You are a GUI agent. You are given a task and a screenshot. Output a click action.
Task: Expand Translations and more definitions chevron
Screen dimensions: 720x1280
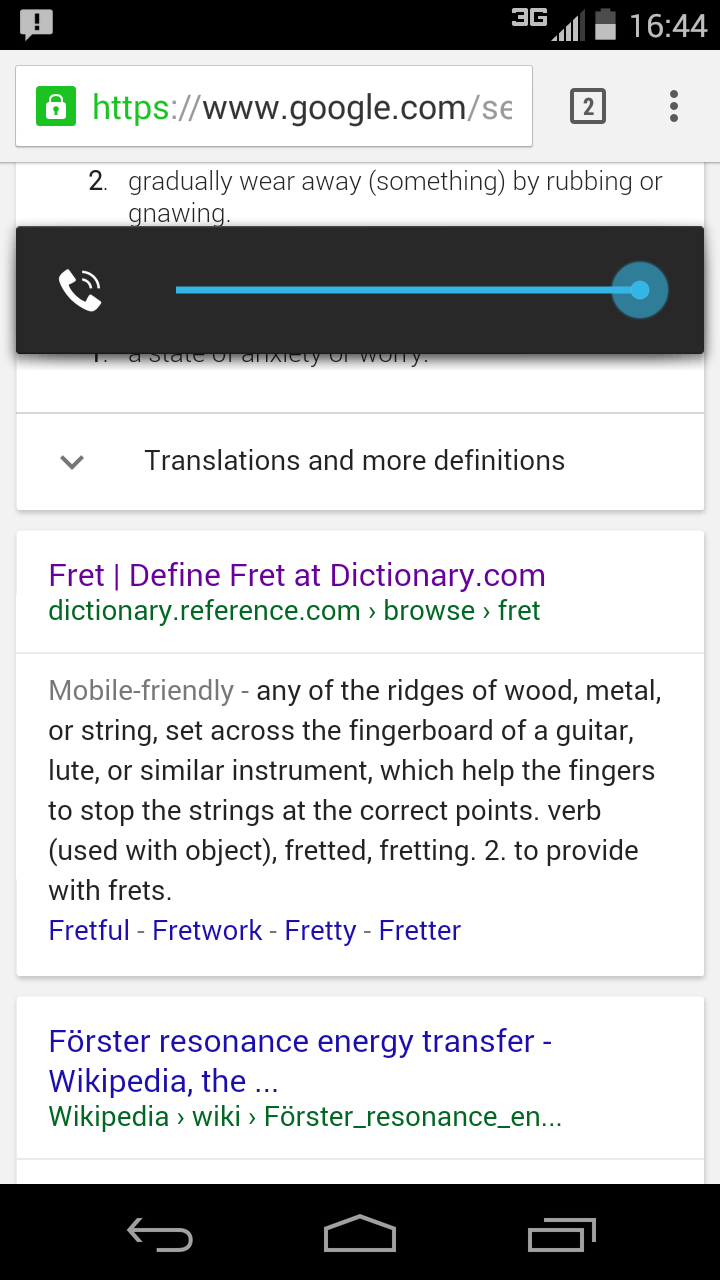[72, 462]
